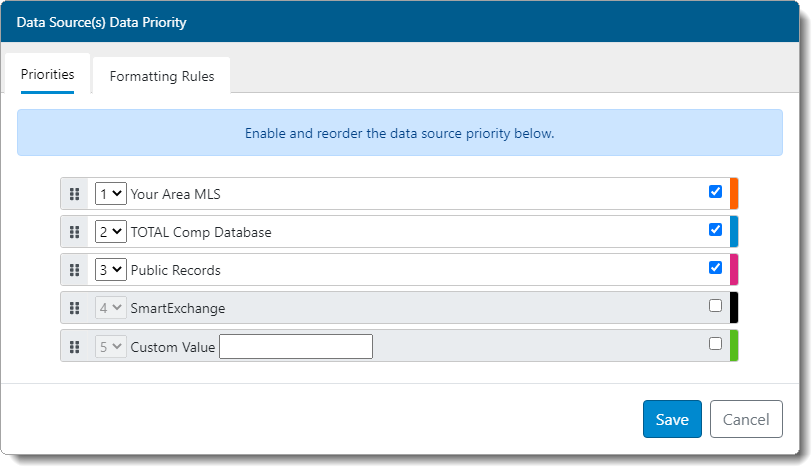
Task: Enable the SmartExchange data source
Action: point(715,306)
